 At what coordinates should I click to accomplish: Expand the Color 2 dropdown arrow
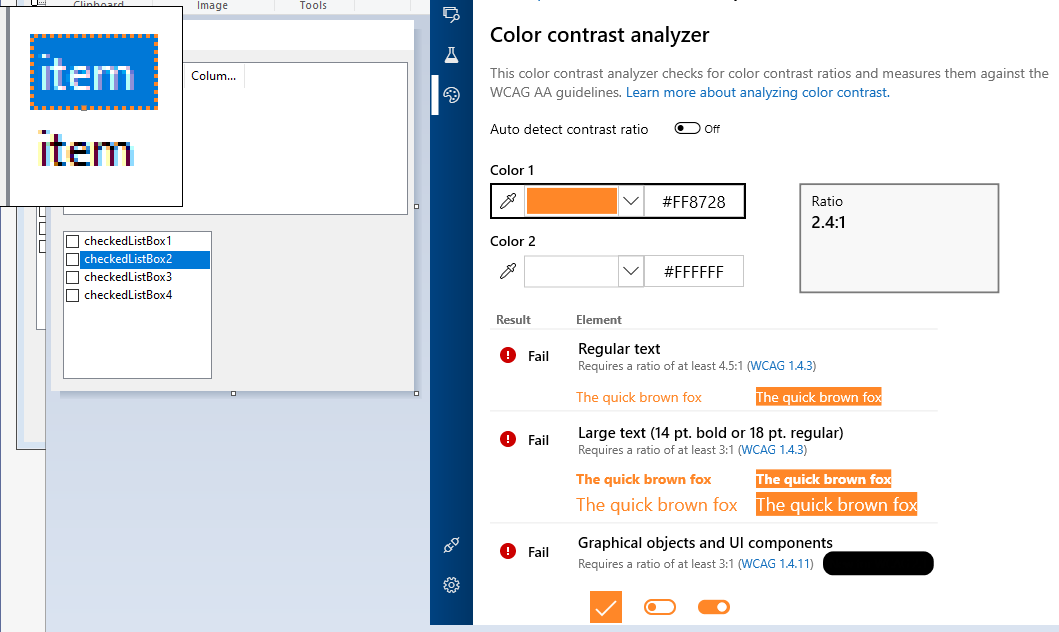631,271
